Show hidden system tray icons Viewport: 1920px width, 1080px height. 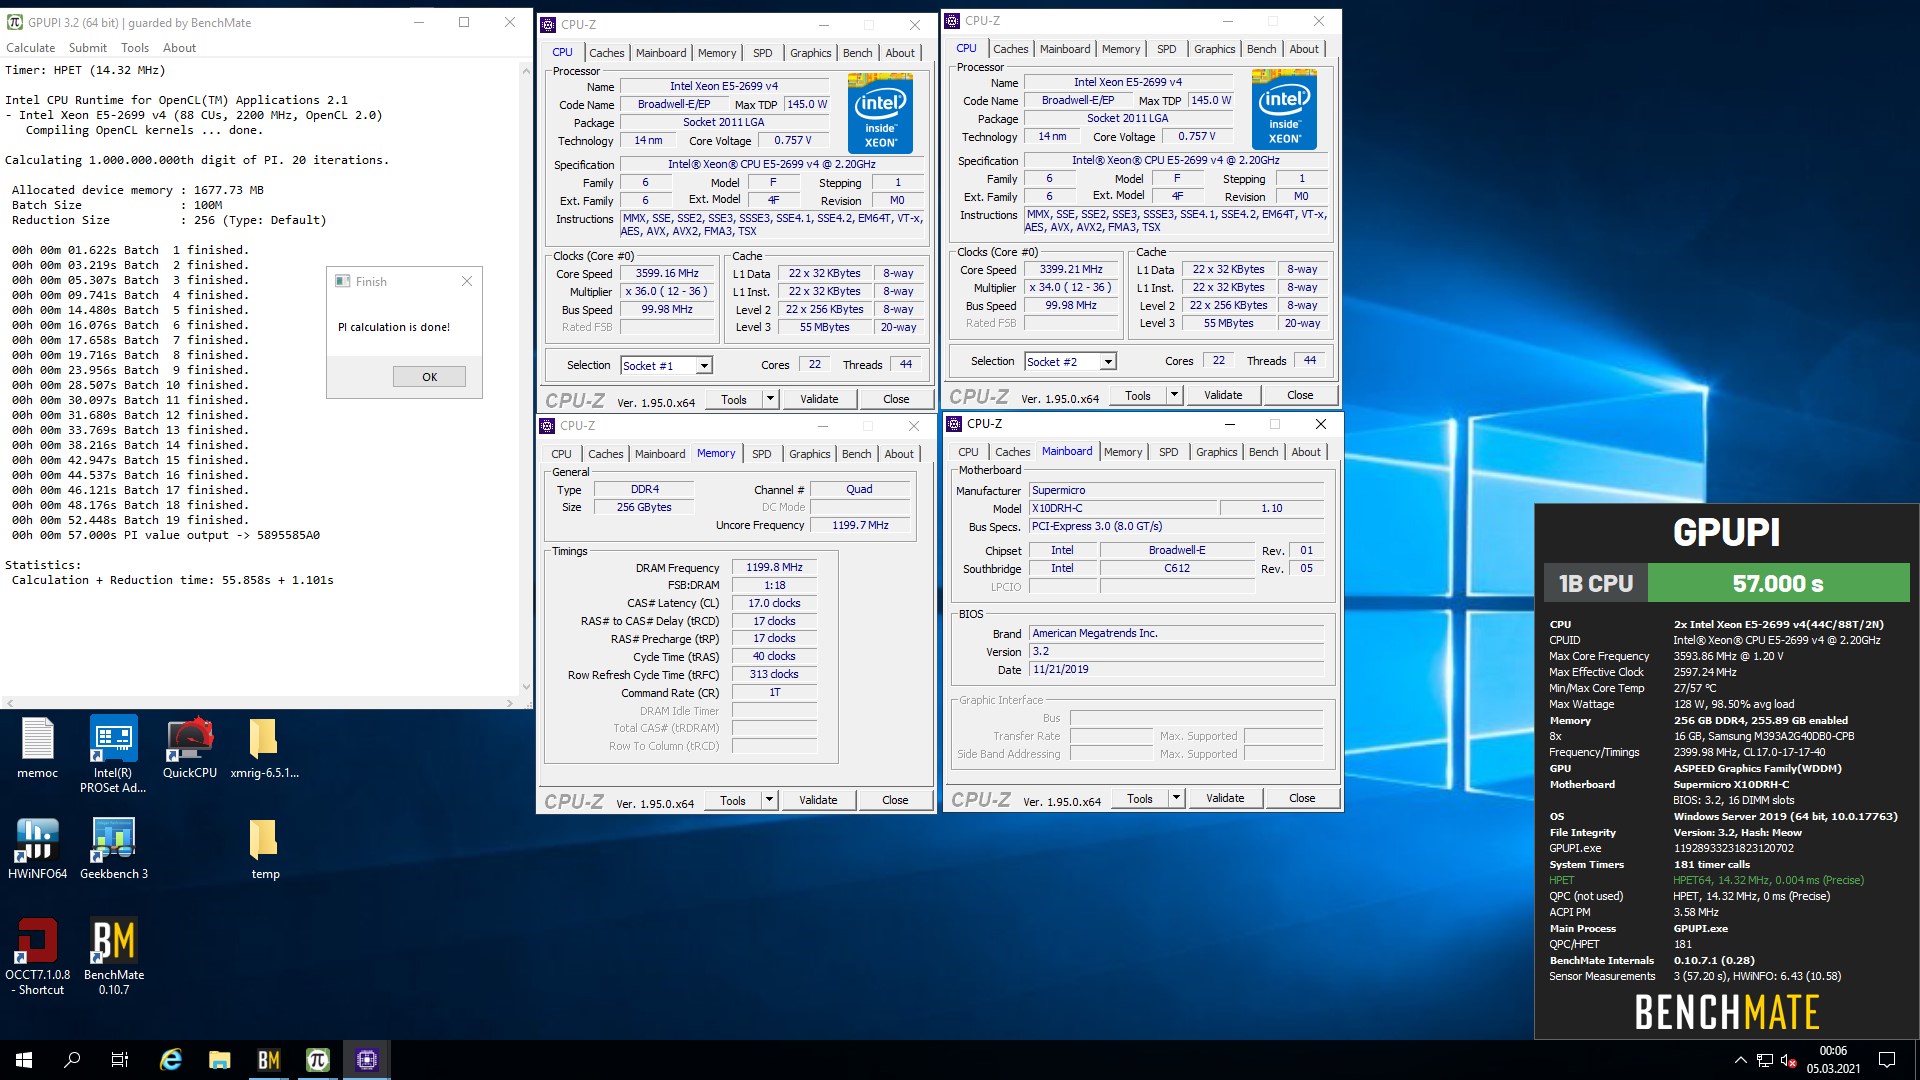(x=1740, y=1060)
